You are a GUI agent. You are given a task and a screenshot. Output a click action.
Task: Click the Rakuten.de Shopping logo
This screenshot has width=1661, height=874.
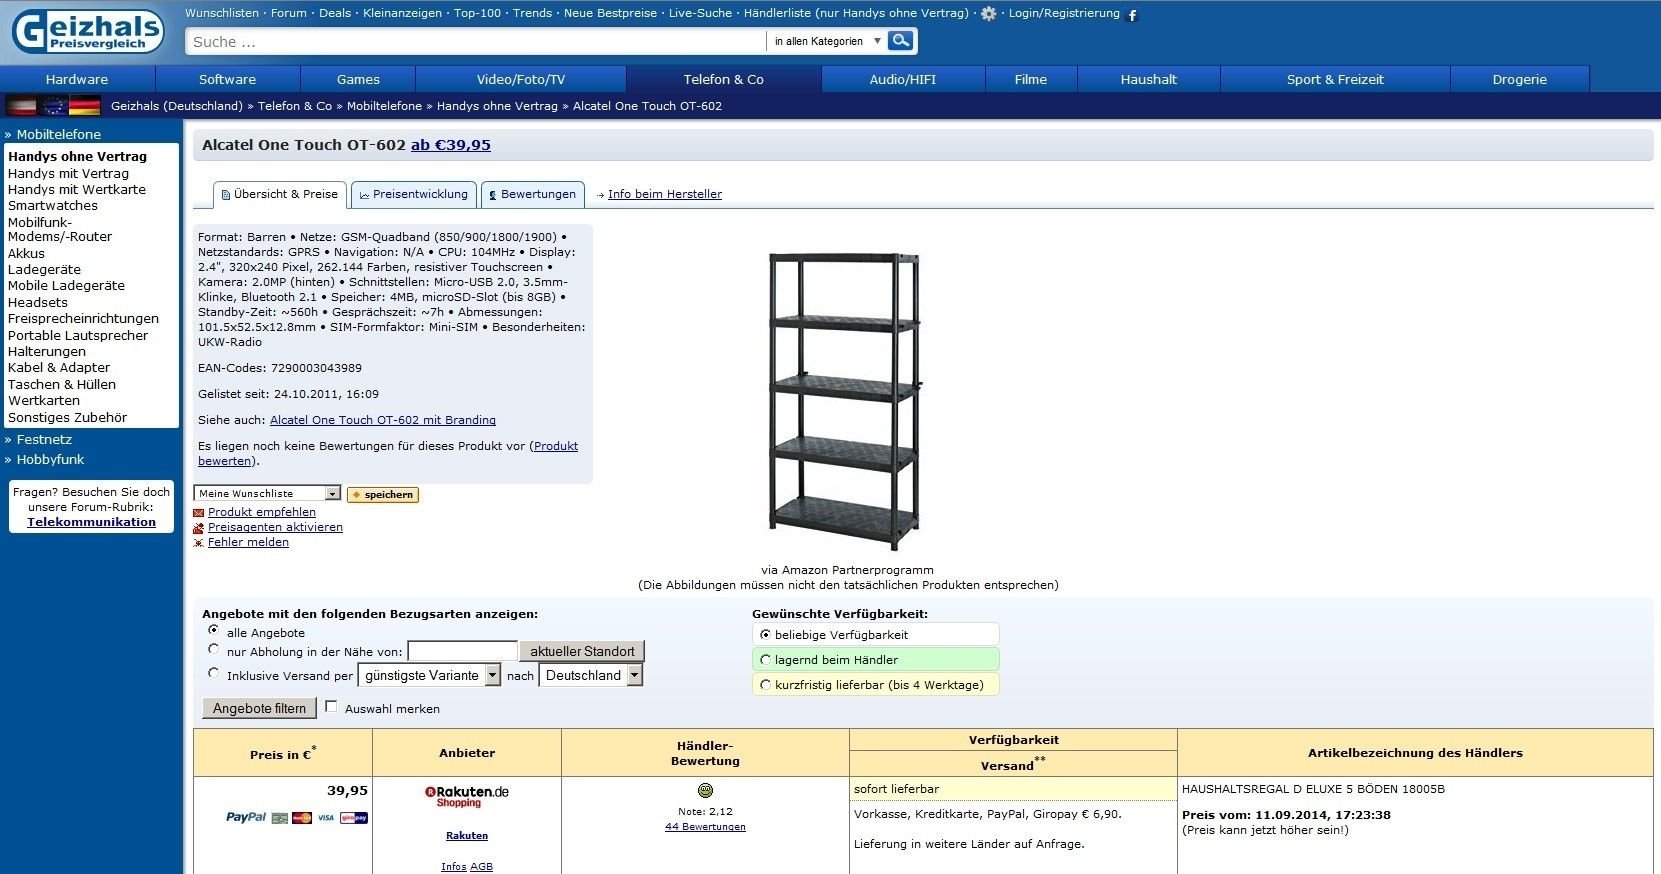coord(467,796)
